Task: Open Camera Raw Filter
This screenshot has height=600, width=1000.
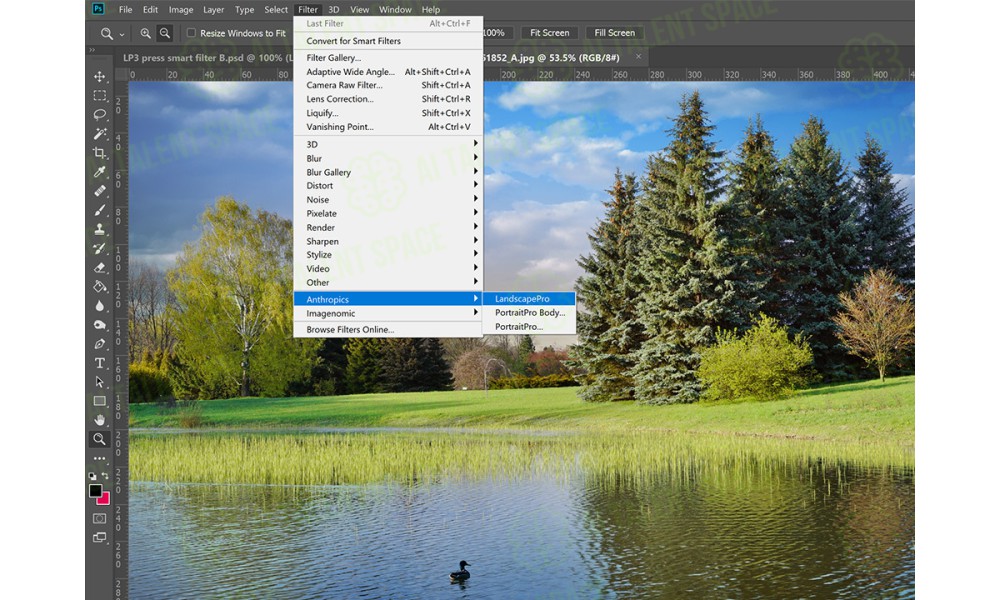Action: pyautogui.click(x=388, y=85)
